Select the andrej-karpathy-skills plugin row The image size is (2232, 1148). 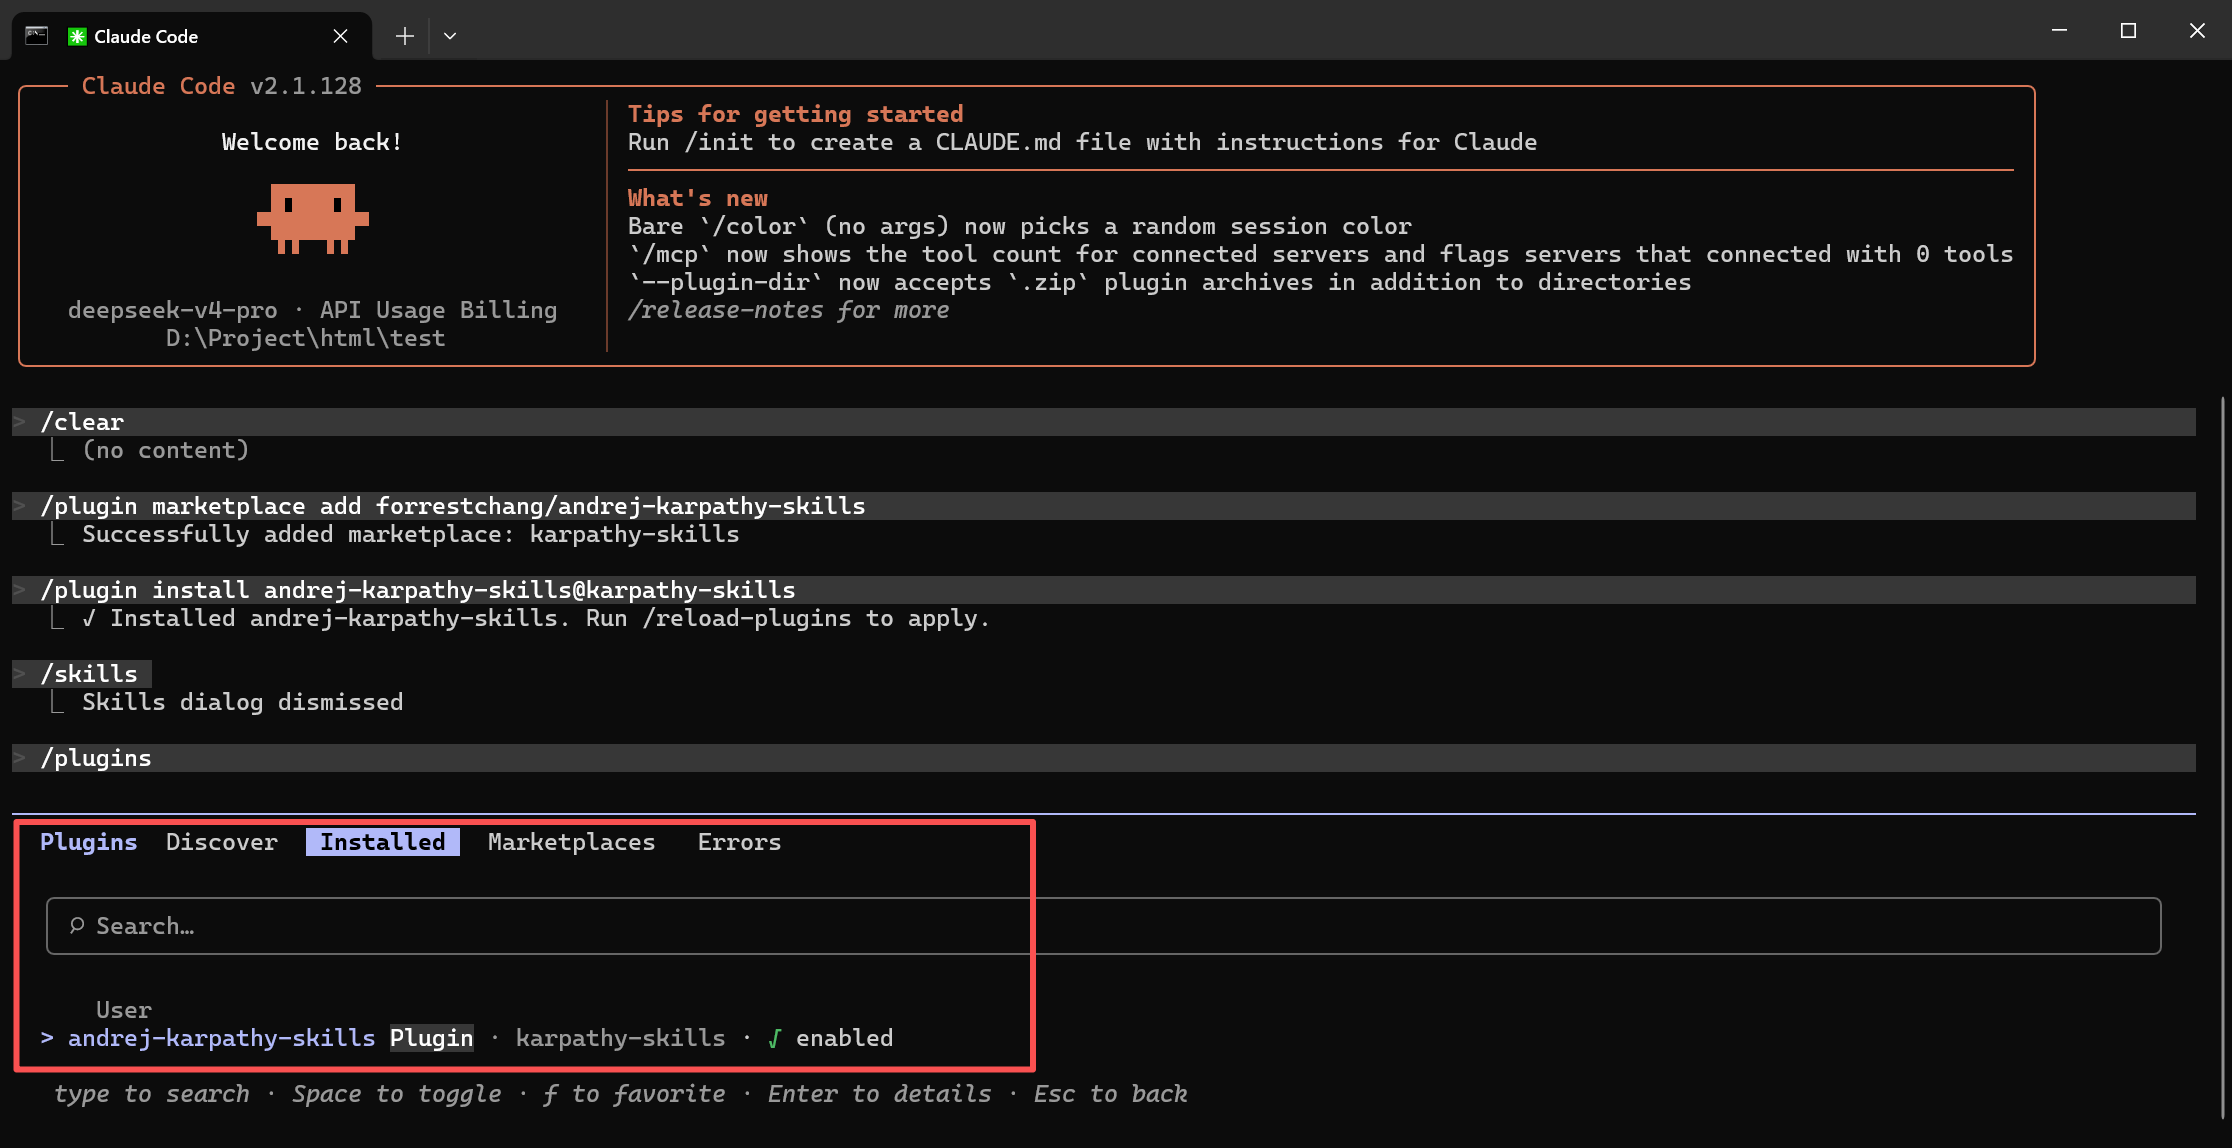(x=467, y=1038)
